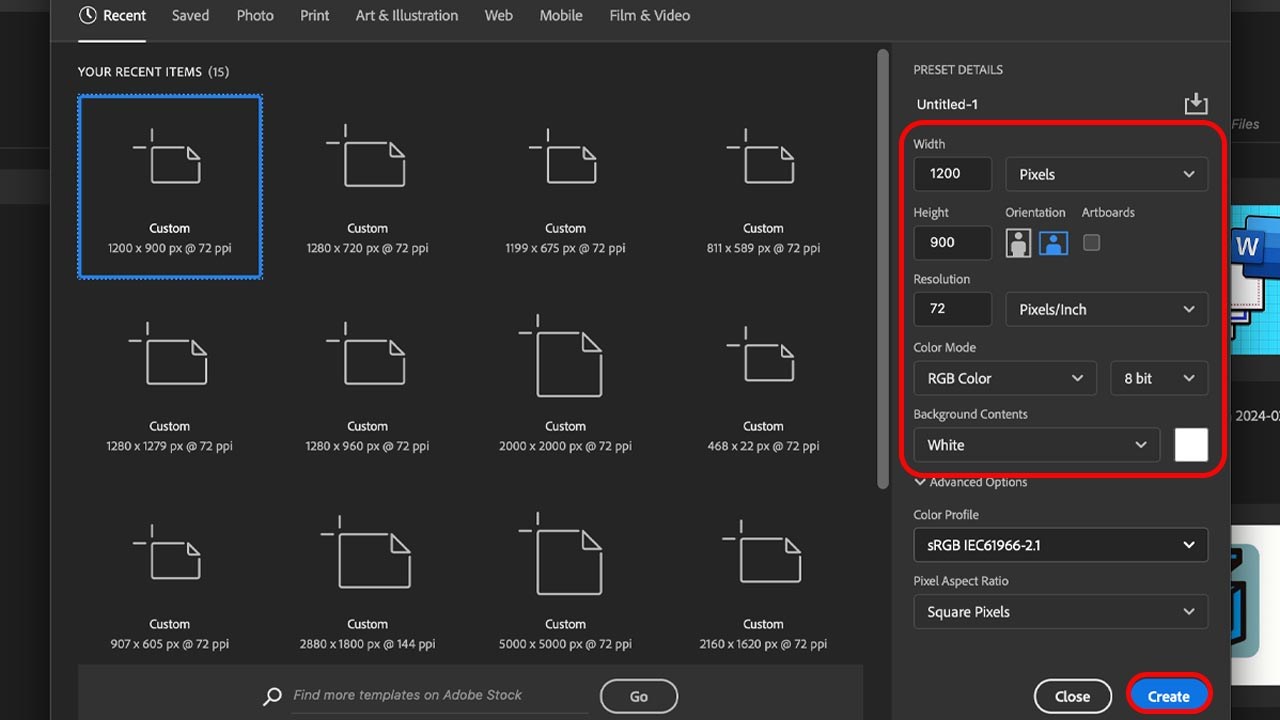Viewport: 1280px width, 720px height.
Task: Switch to the Print tab
Action: point(315,16)
